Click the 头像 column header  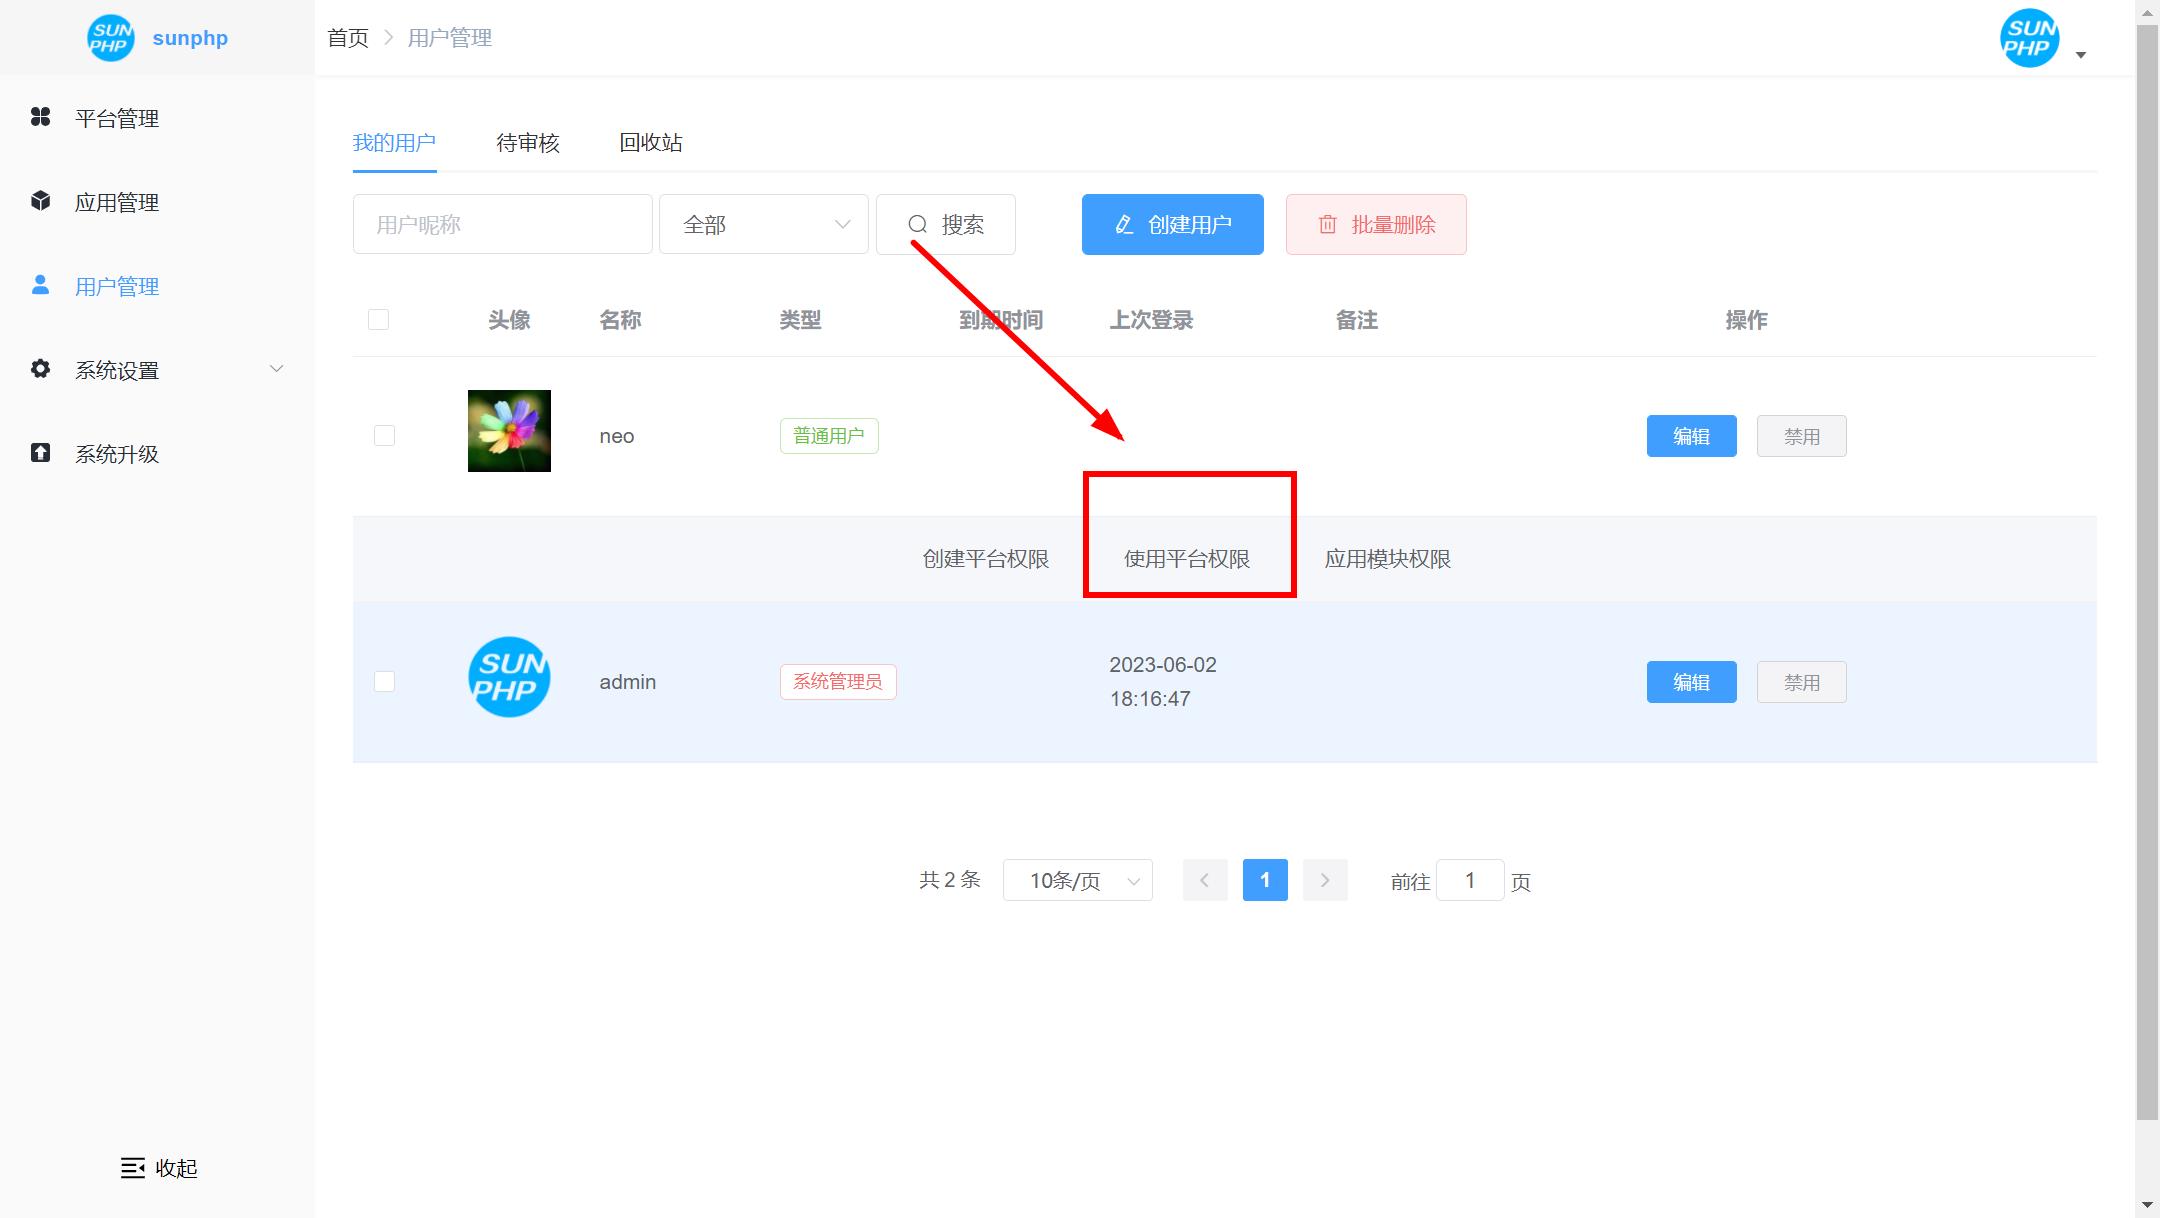pos(509,320)
